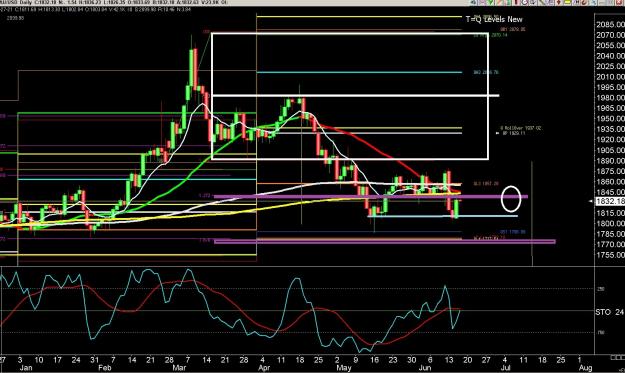Click the 2070.00 price axis label
This screenshot has width=625, height=373.
[x=610, y=35]
